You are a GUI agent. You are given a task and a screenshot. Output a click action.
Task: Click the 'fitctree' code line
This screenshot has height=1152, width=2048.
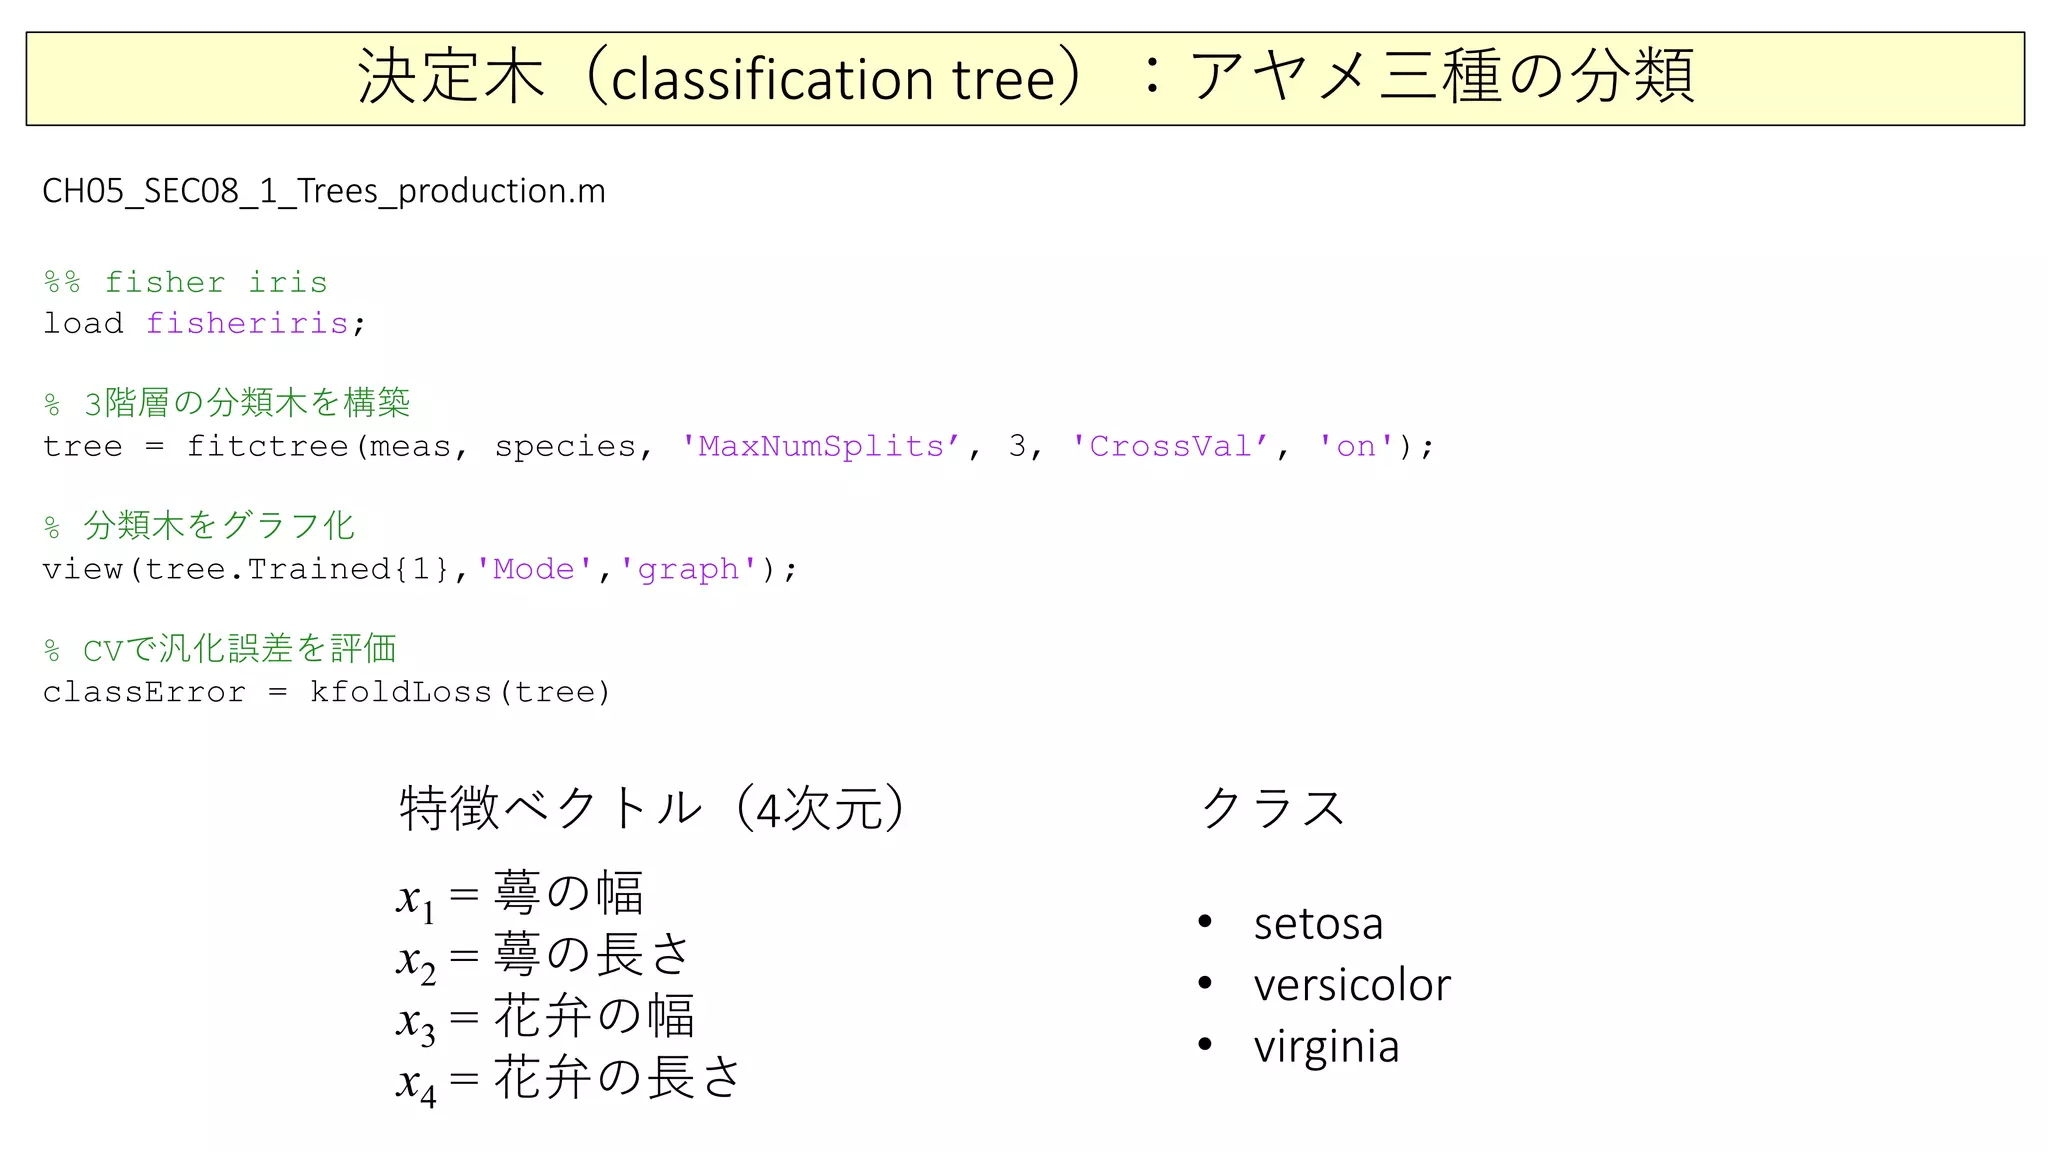pyautogui.click(x=739, y=446)
